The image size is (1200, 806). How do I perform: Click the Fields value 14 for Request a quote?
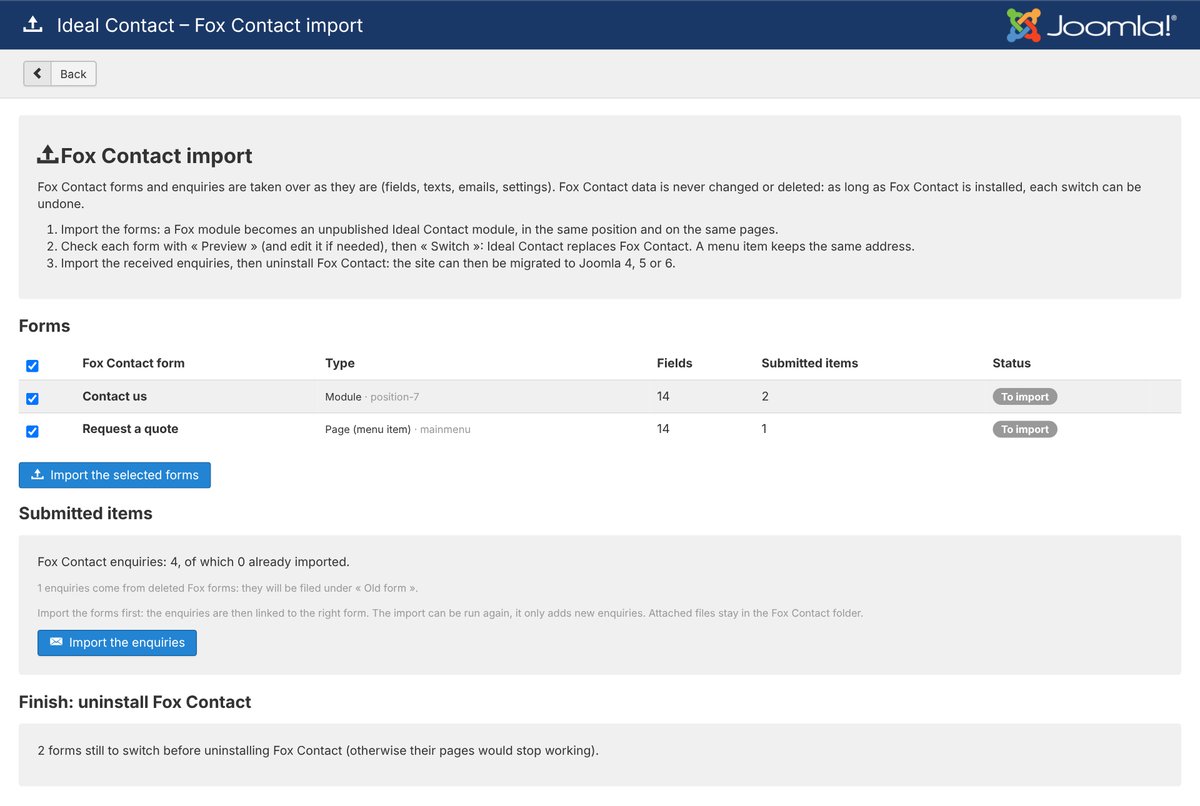663,428
